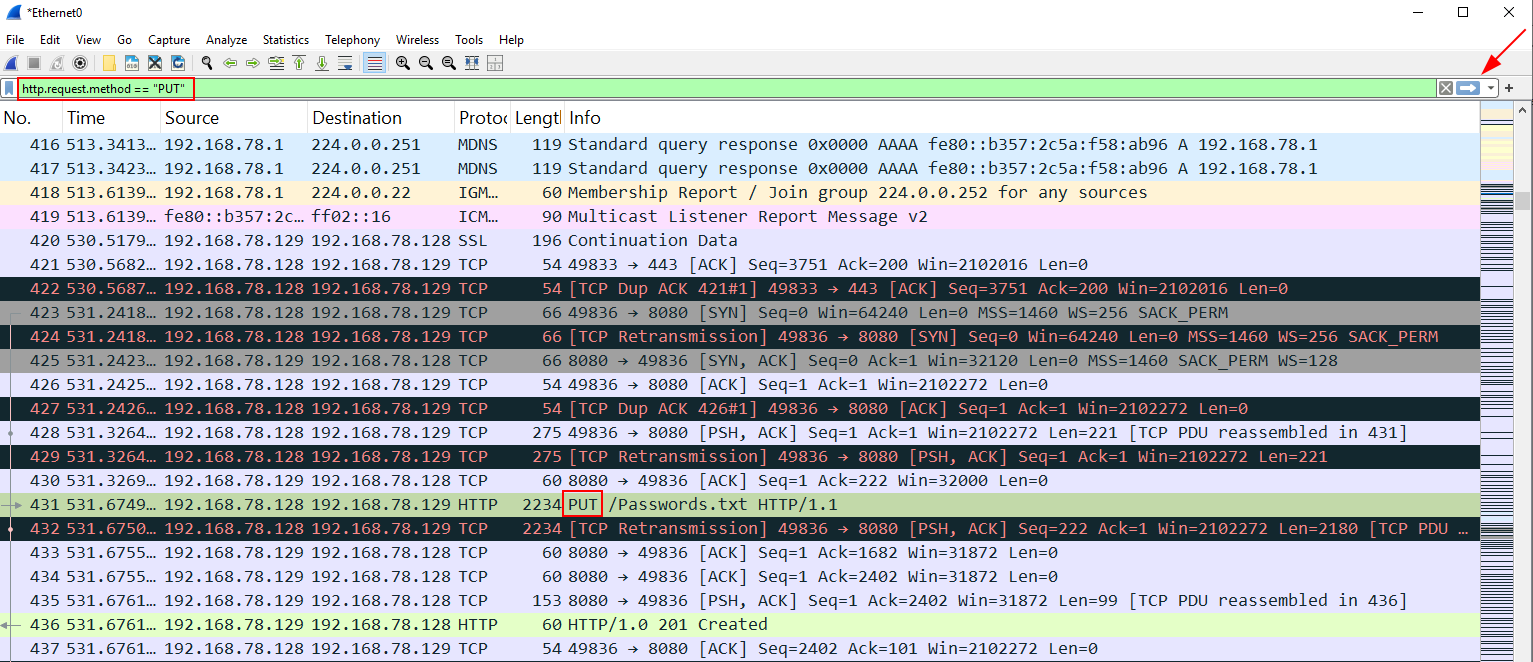This screenshot has height=662, width=1533.
Task: Stop the running capture
Action: tap(34, 63)
